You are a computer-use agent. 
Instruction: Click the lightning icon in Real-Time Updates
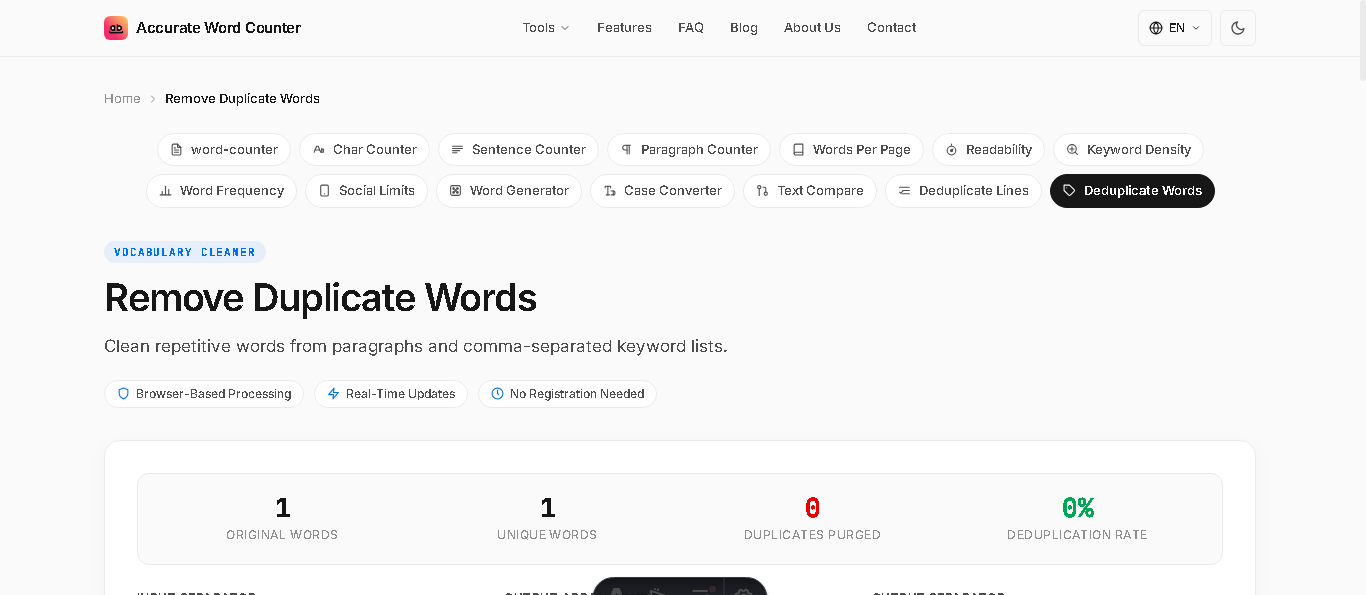334,394
